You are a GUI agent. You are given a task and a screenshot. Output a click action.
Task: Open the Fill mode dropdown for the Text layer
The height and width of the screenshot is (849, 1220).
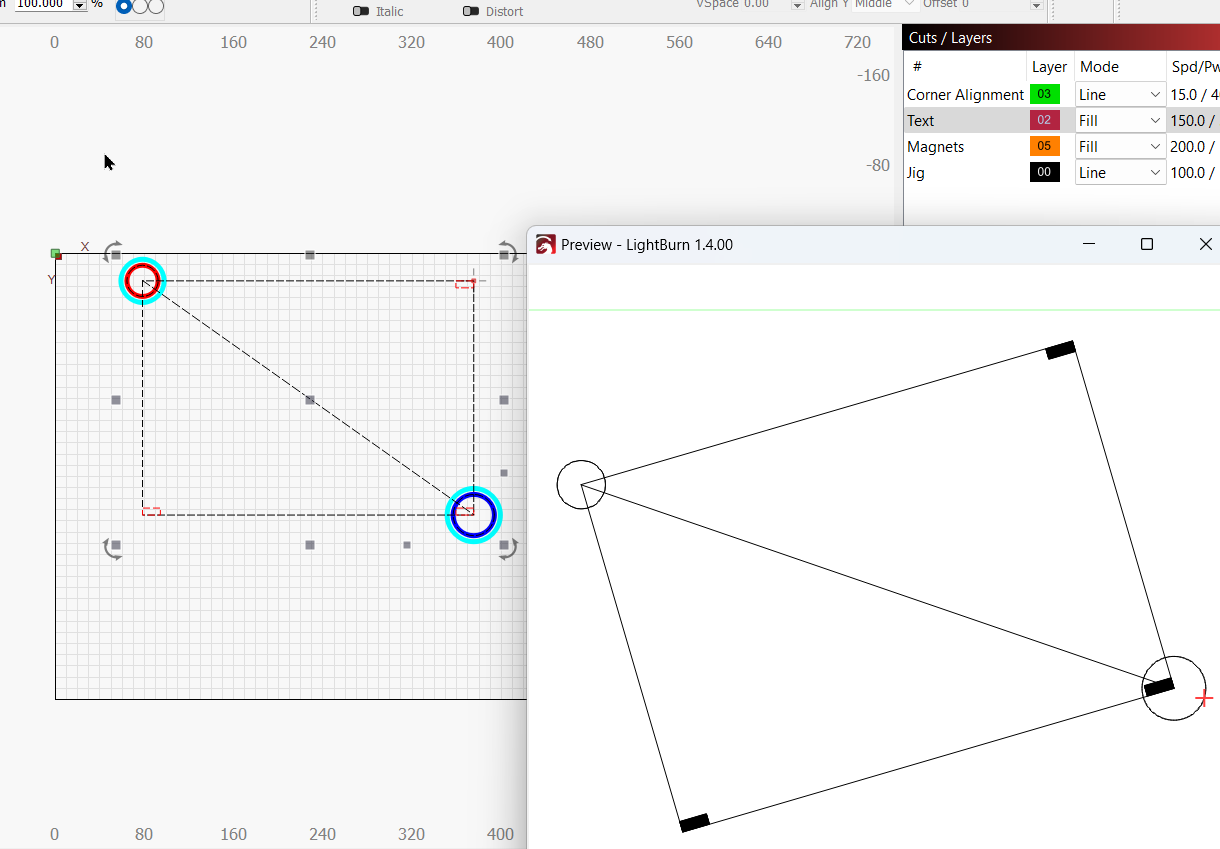(1155, 120)
